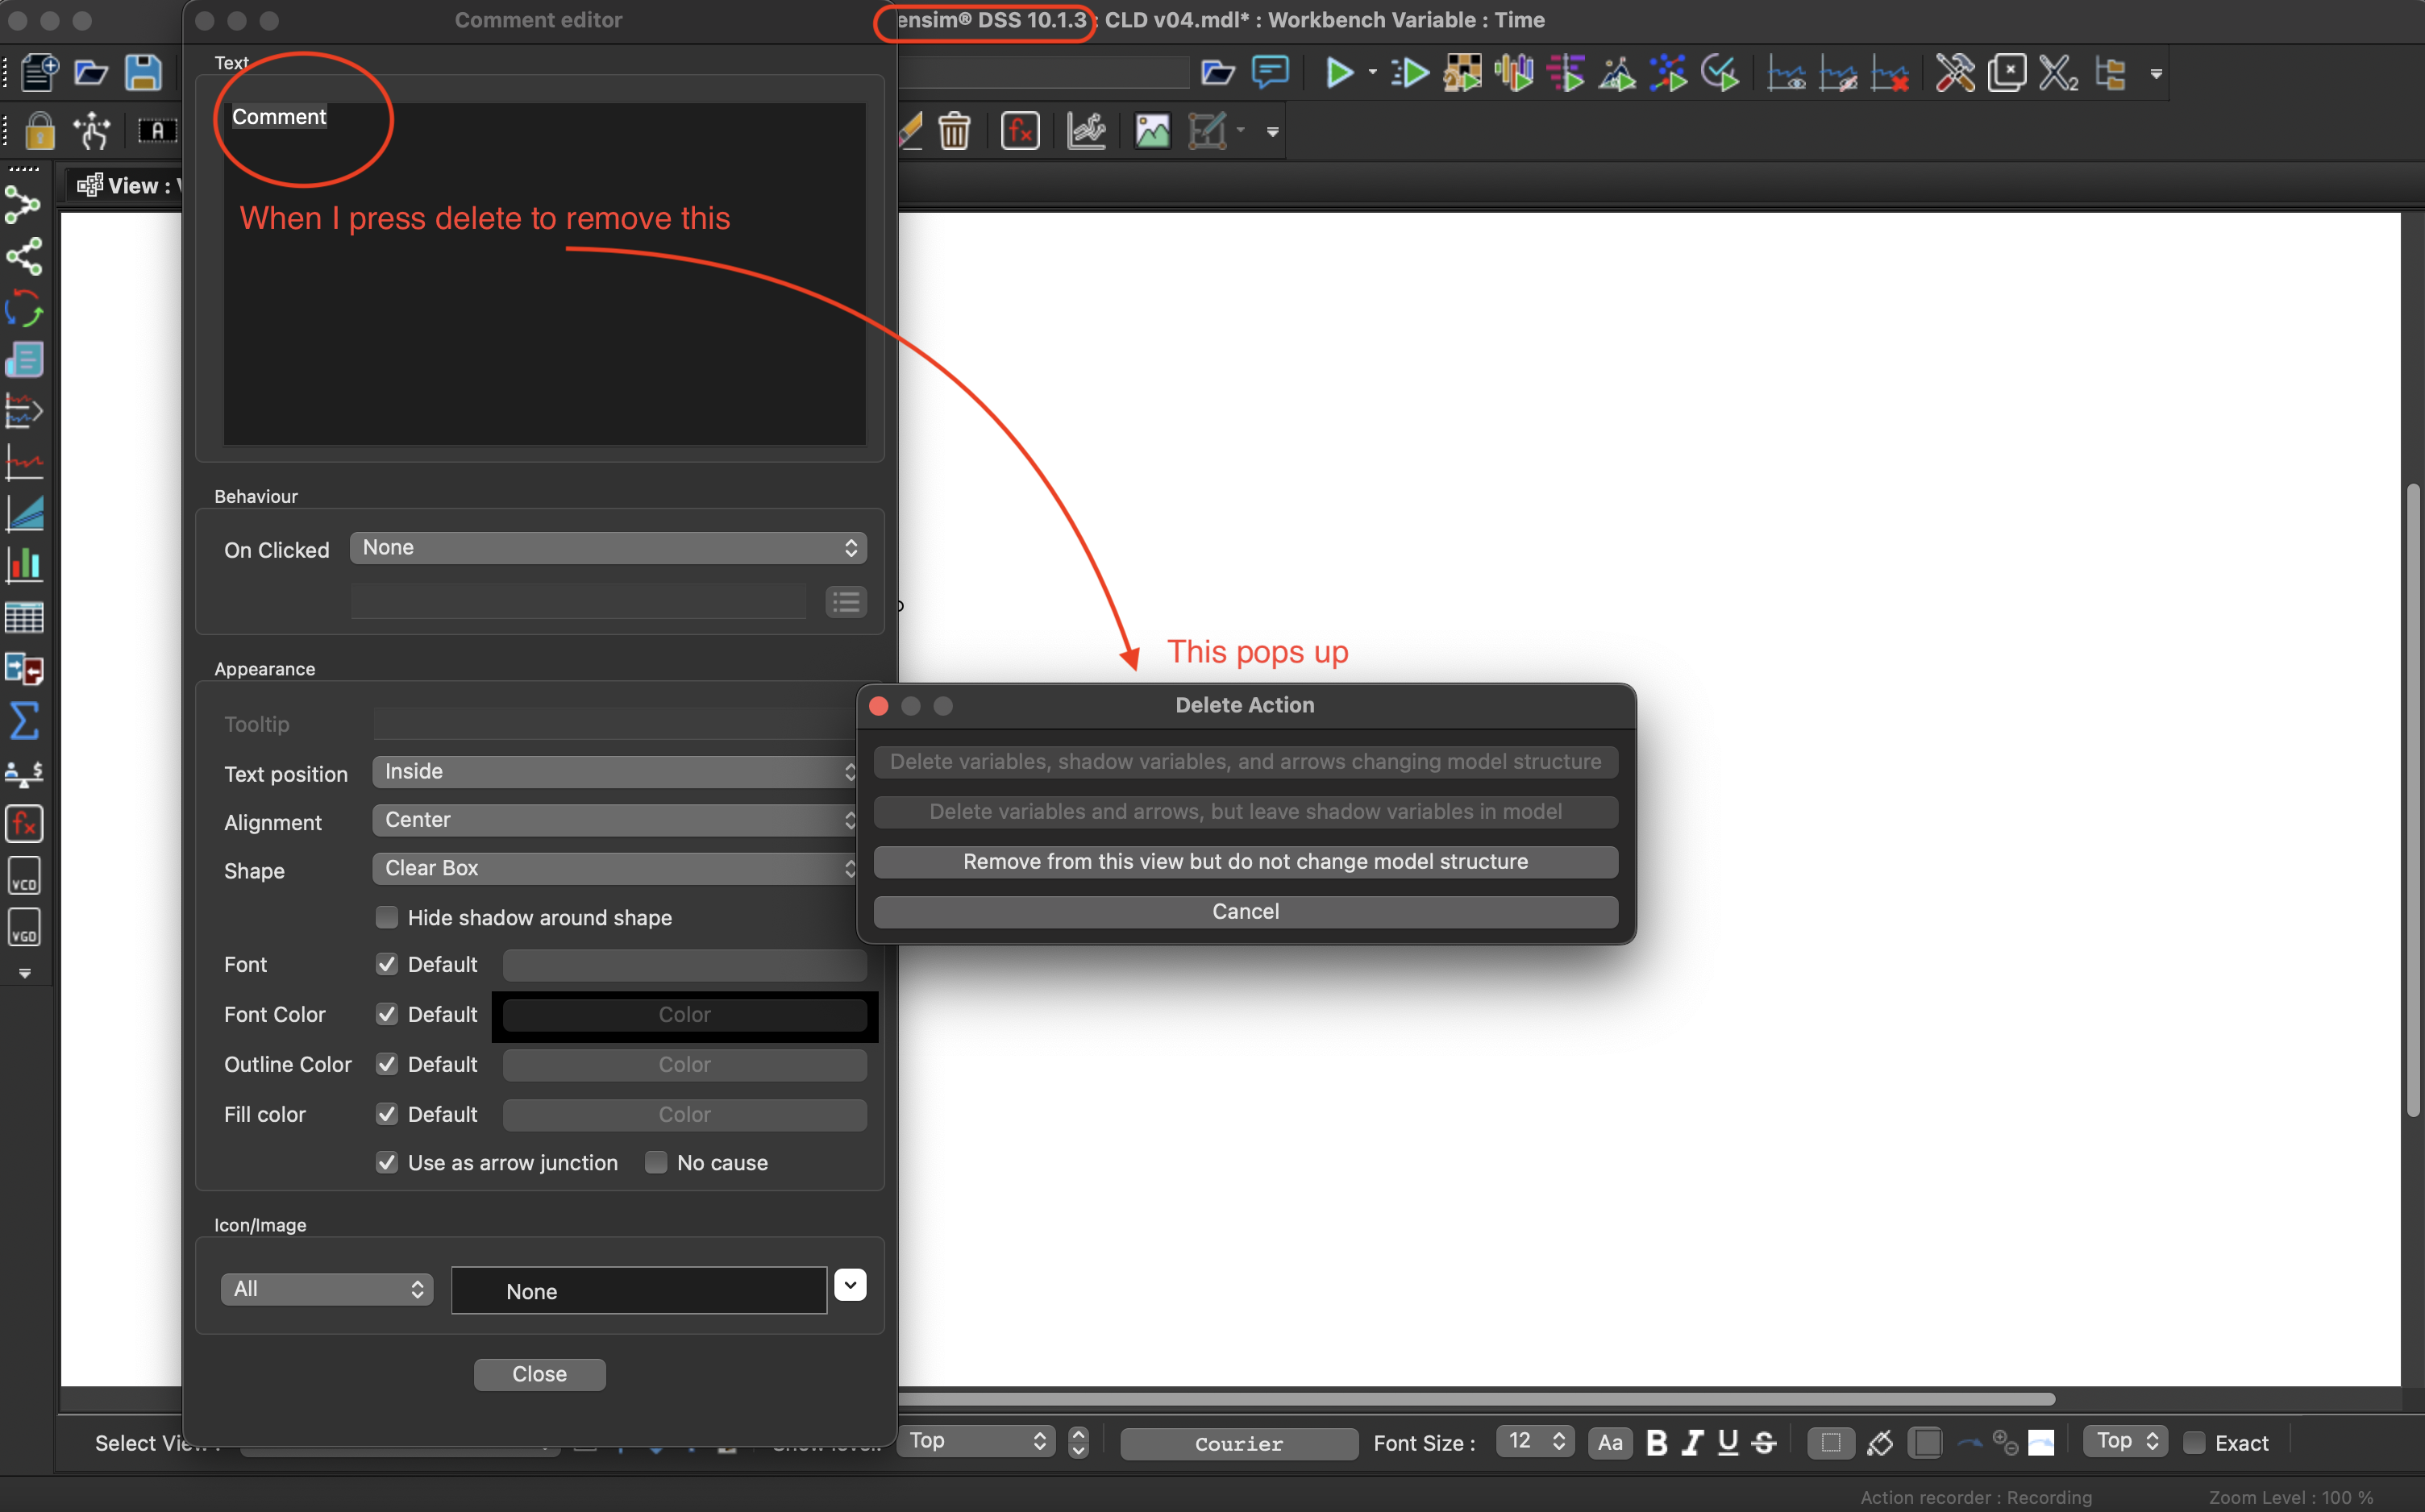The image size is (2425, 1512).
Task: Click the Outline Color swatch
Action: tap(684, 1064)
